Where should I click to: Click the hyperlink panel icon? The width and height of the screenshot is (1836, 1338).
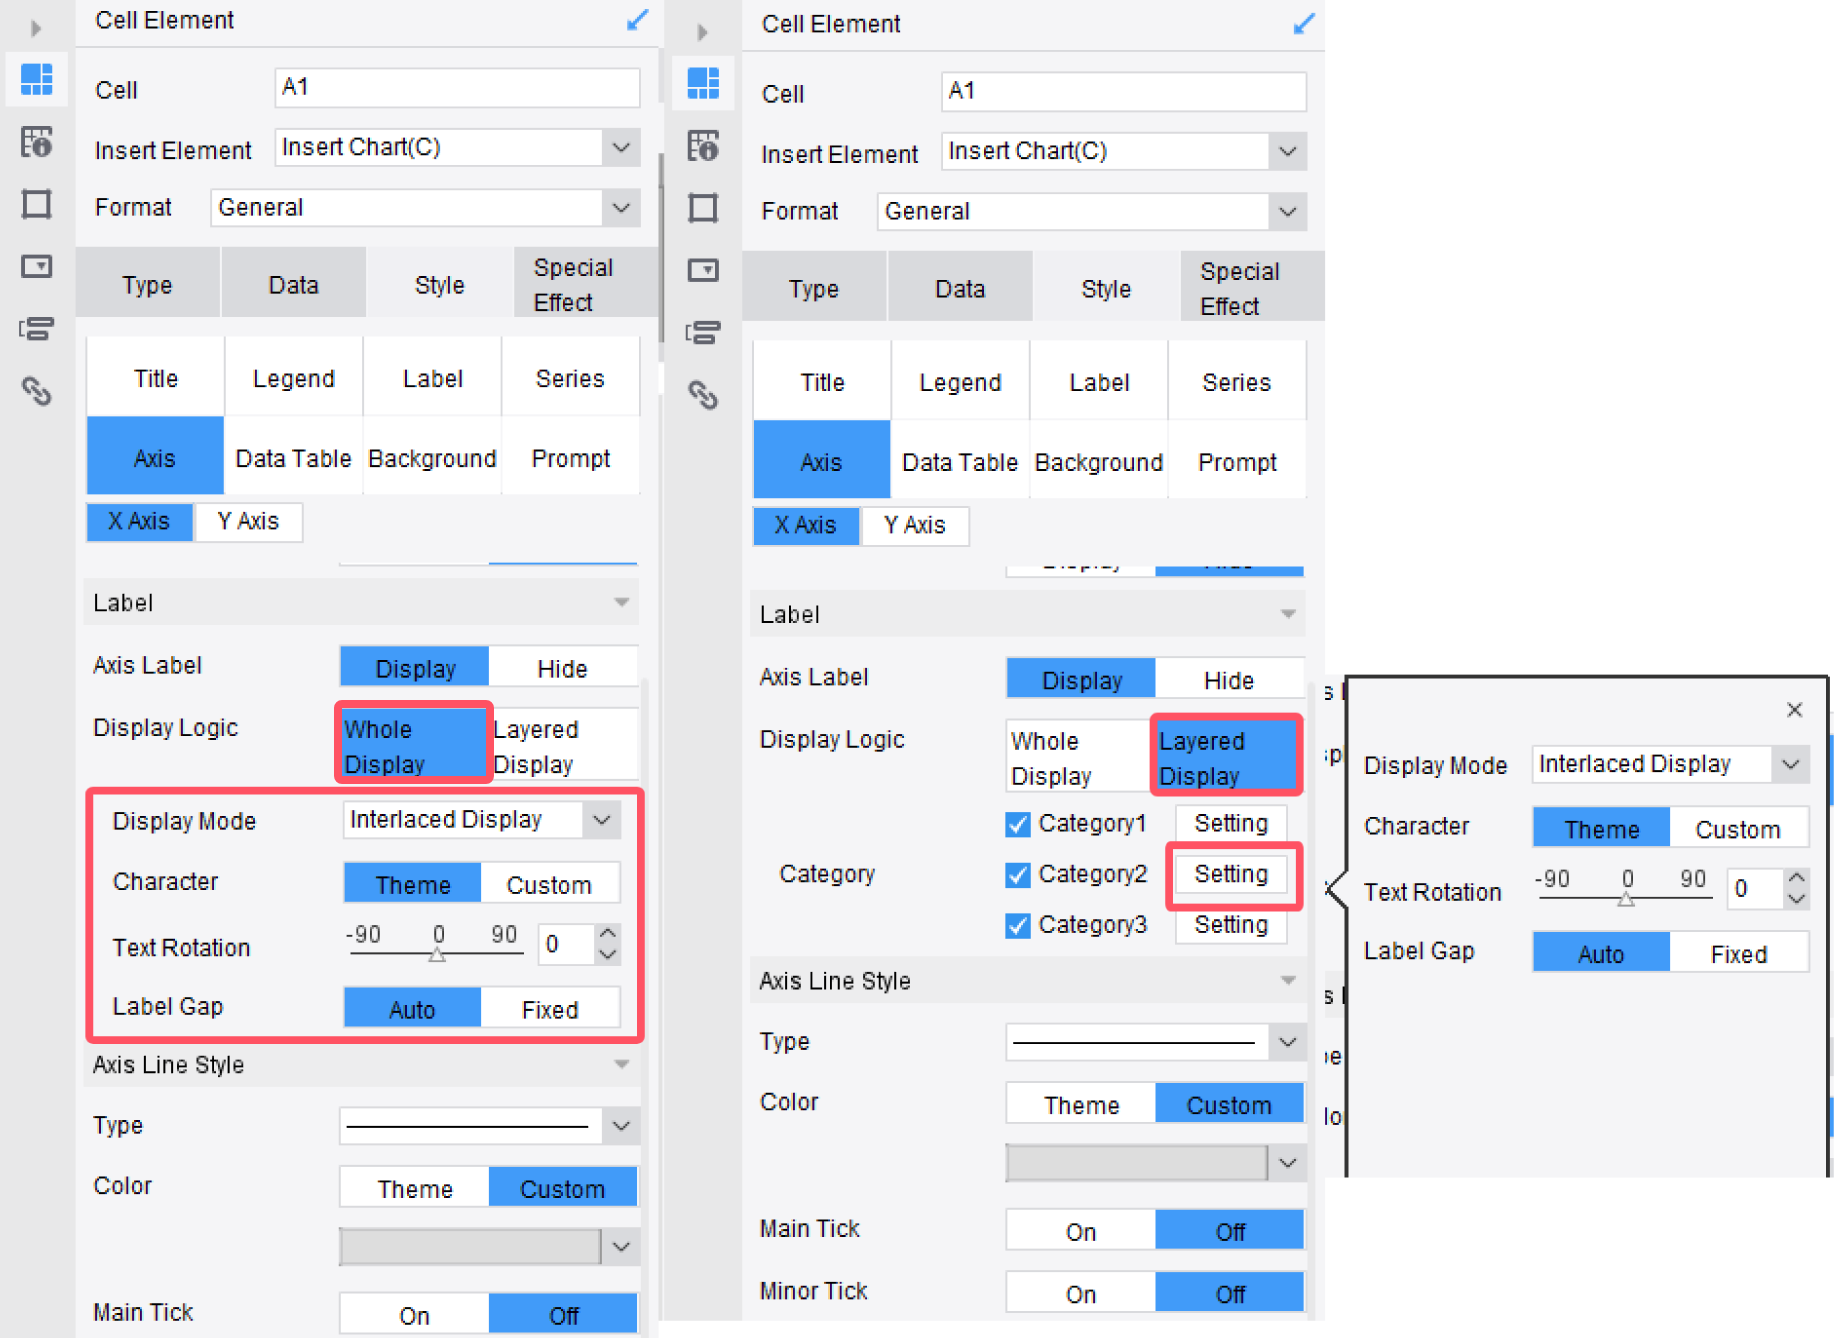pyautogui.click(x=37, y=392)
